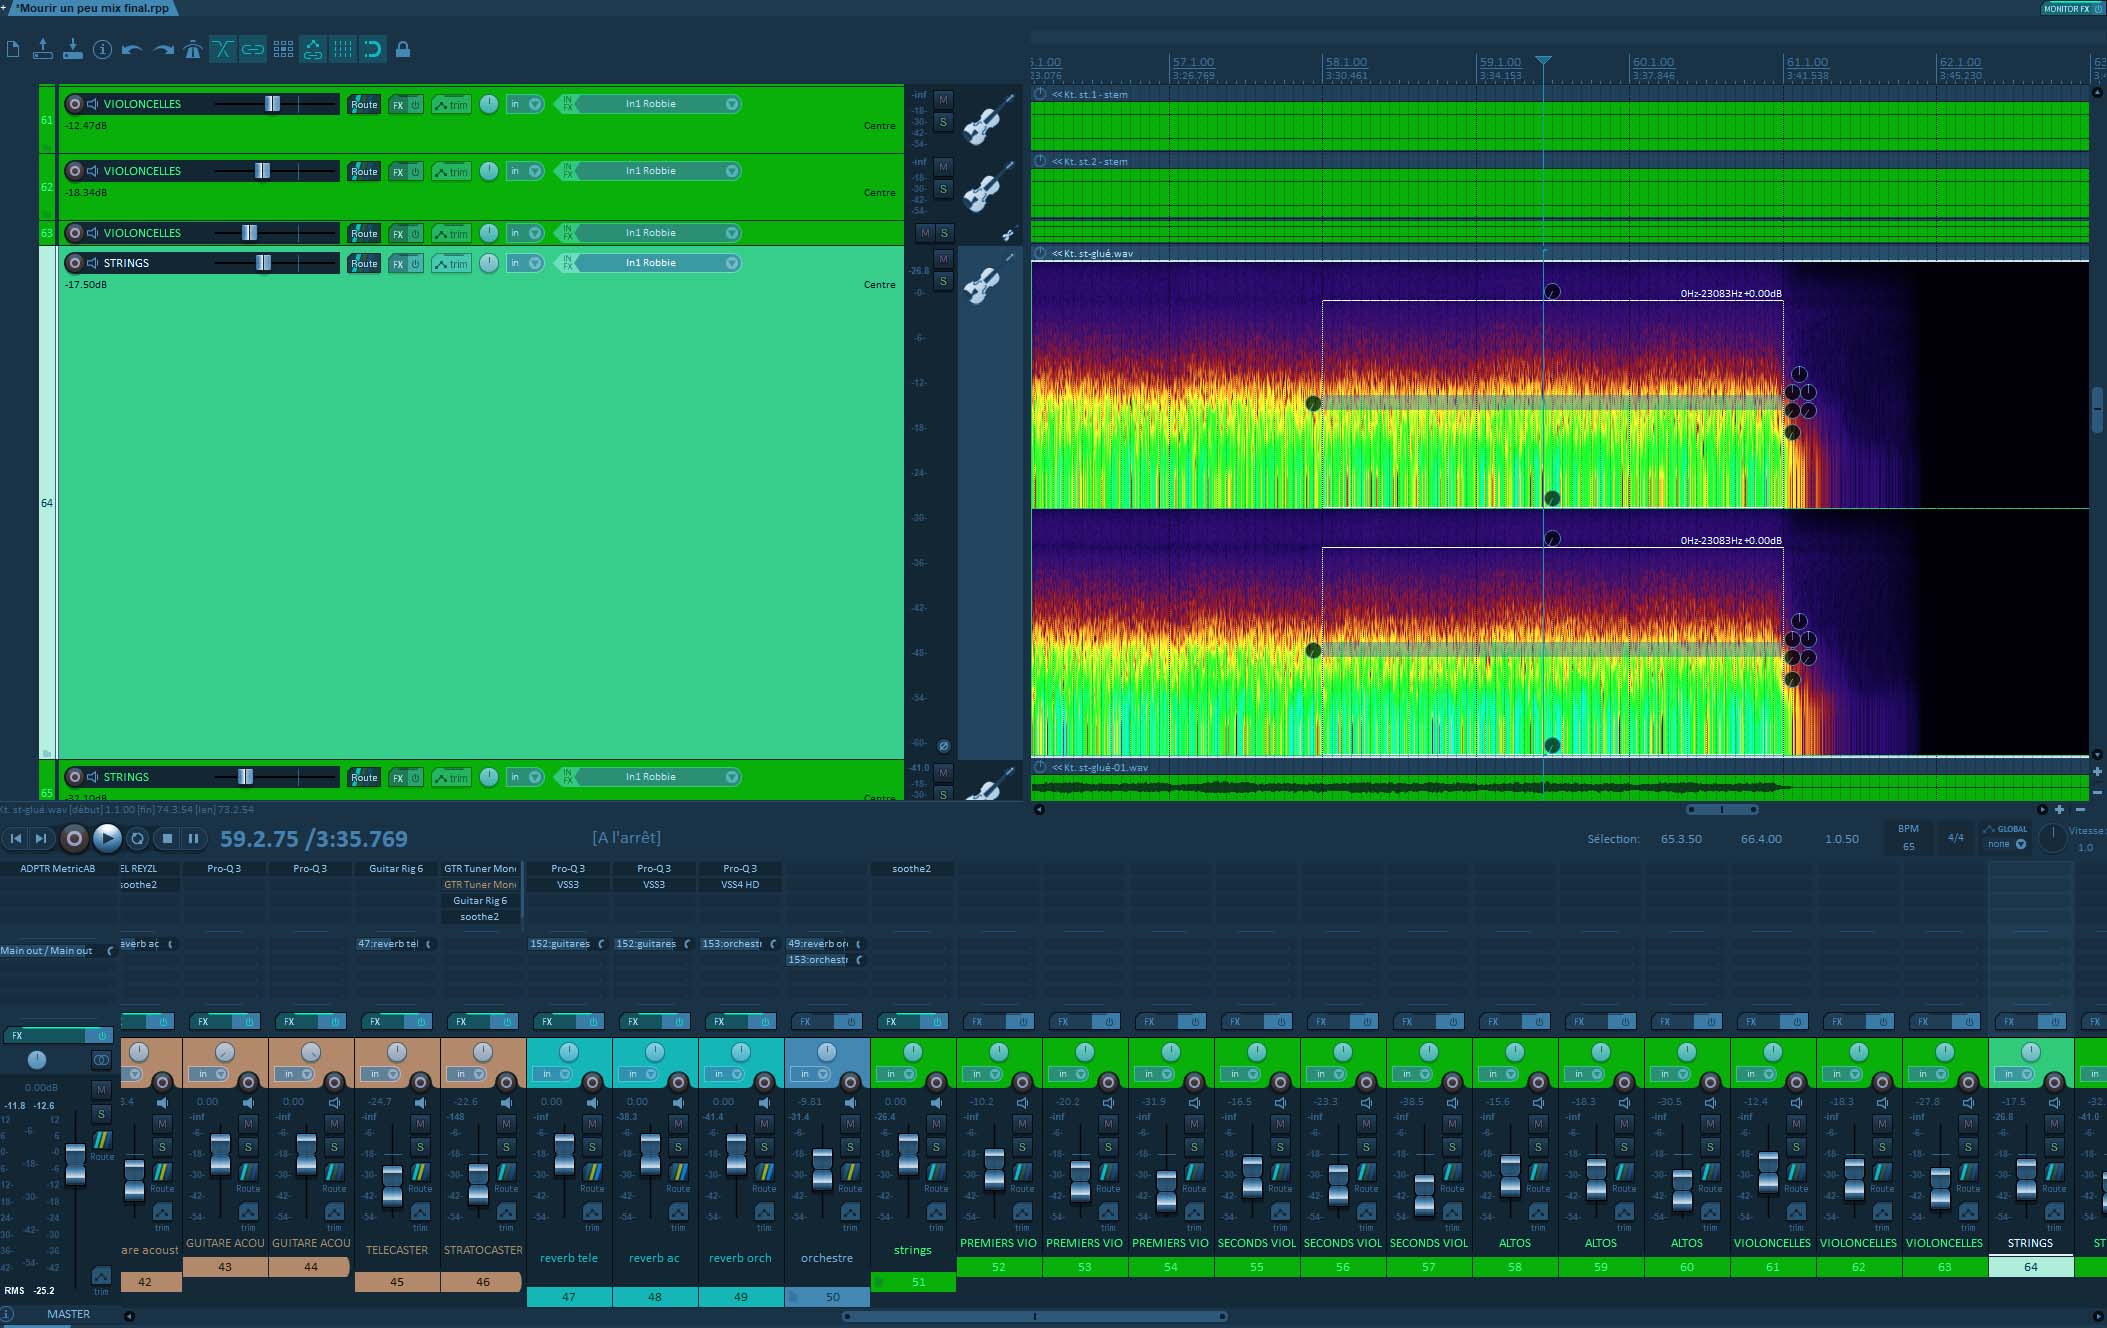Image resolution: width=2107 pixels, height=1328 pixels.
Task: Open project info from toolbar
Action: pyautogui.click(x=102, y=49)
